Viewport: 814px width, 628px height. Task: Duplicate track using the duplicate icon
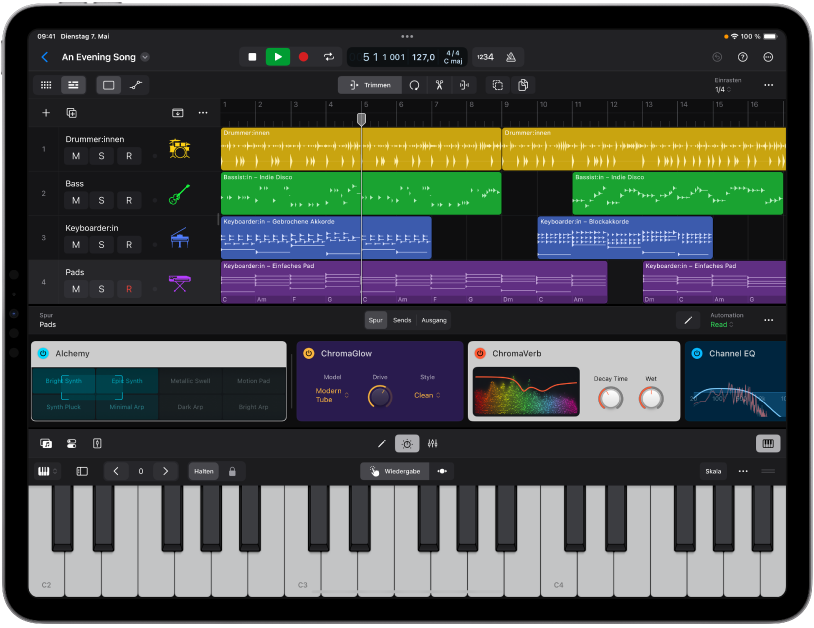[72, 113]
